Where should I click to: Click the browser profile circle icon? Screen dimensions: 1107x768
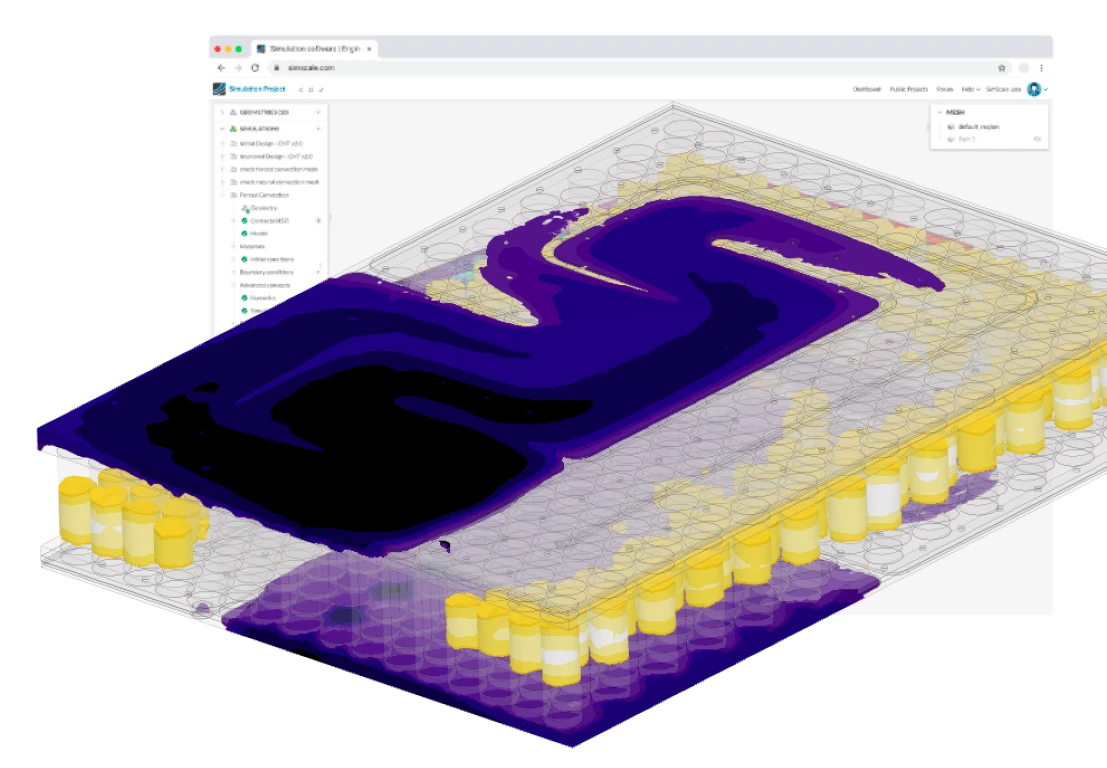[x=1024, y=68]
